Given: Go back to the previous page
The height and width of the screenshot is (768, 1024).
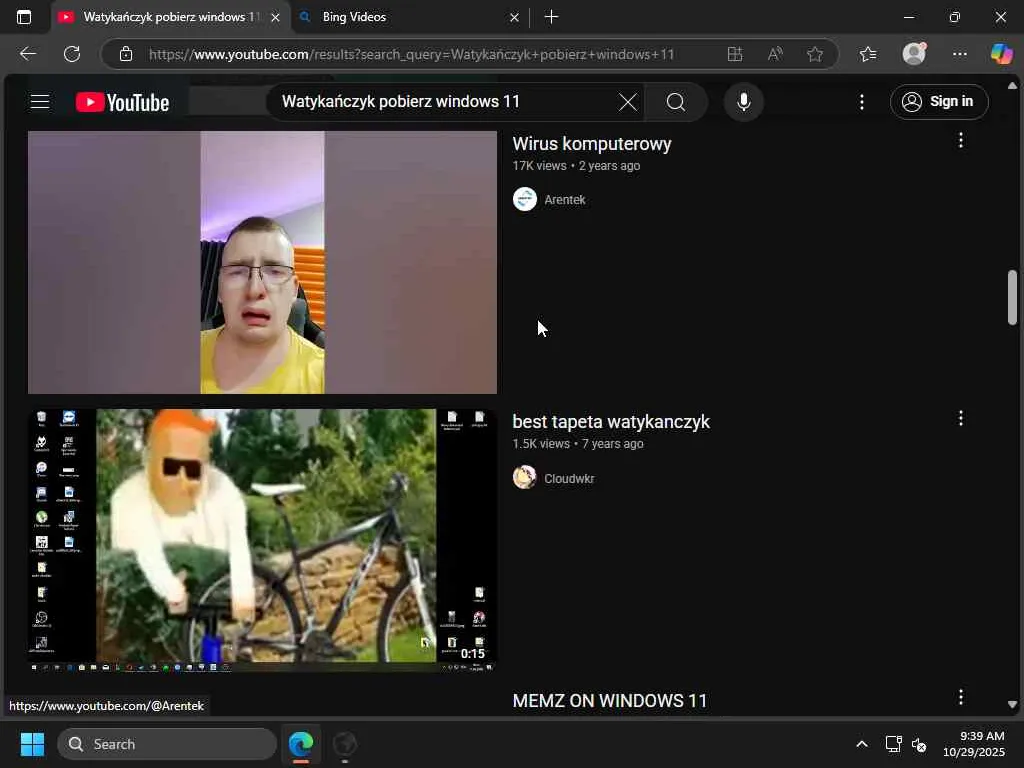Looking at the screenshot, I should pos(28,54).
